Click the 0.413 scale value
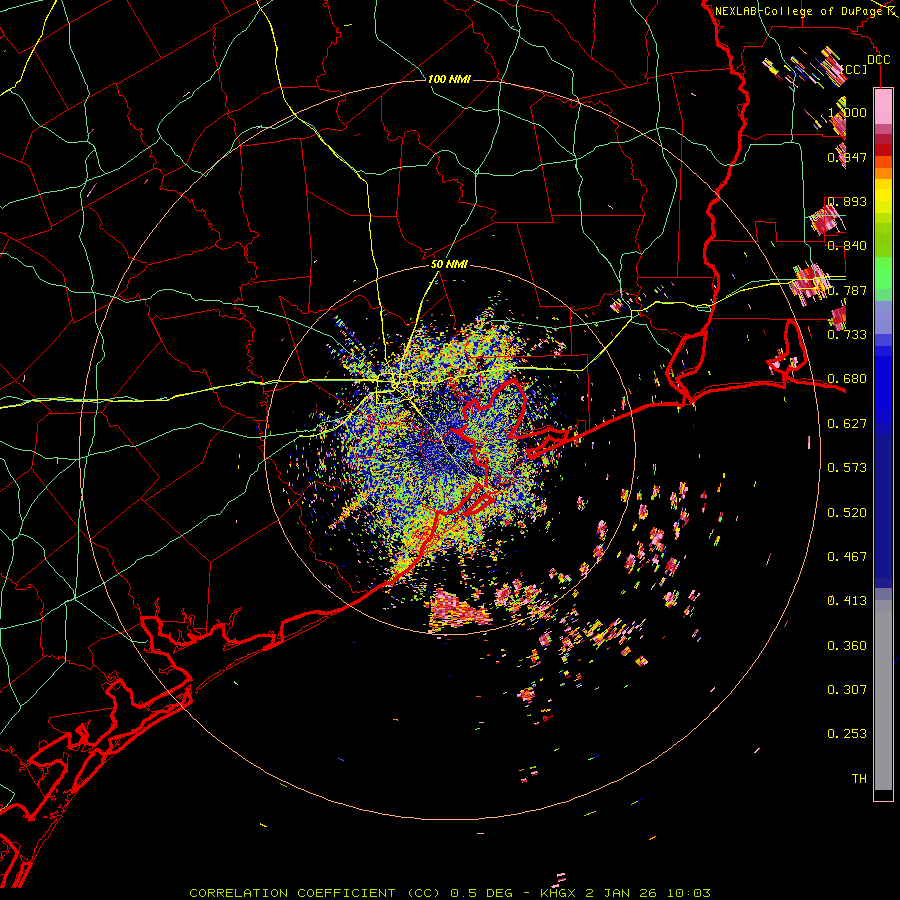This screenshot has width=900, height=900. tap(847, 601)
